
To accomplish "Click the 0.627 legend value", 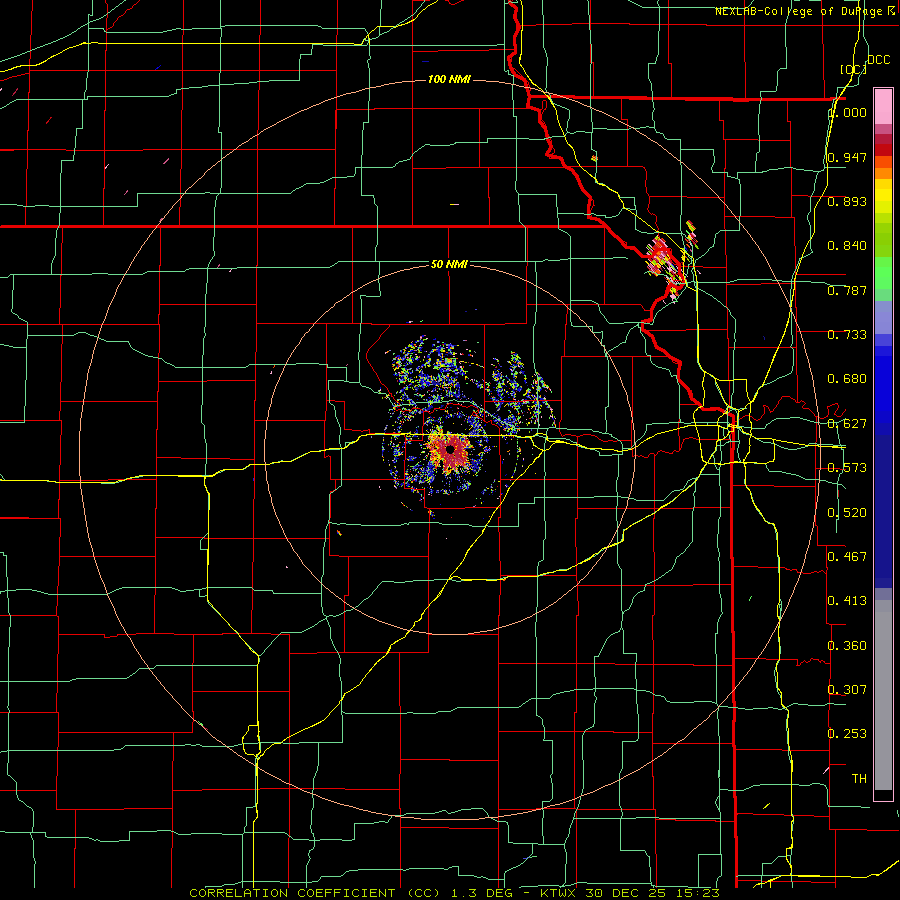I will [847, 424].
